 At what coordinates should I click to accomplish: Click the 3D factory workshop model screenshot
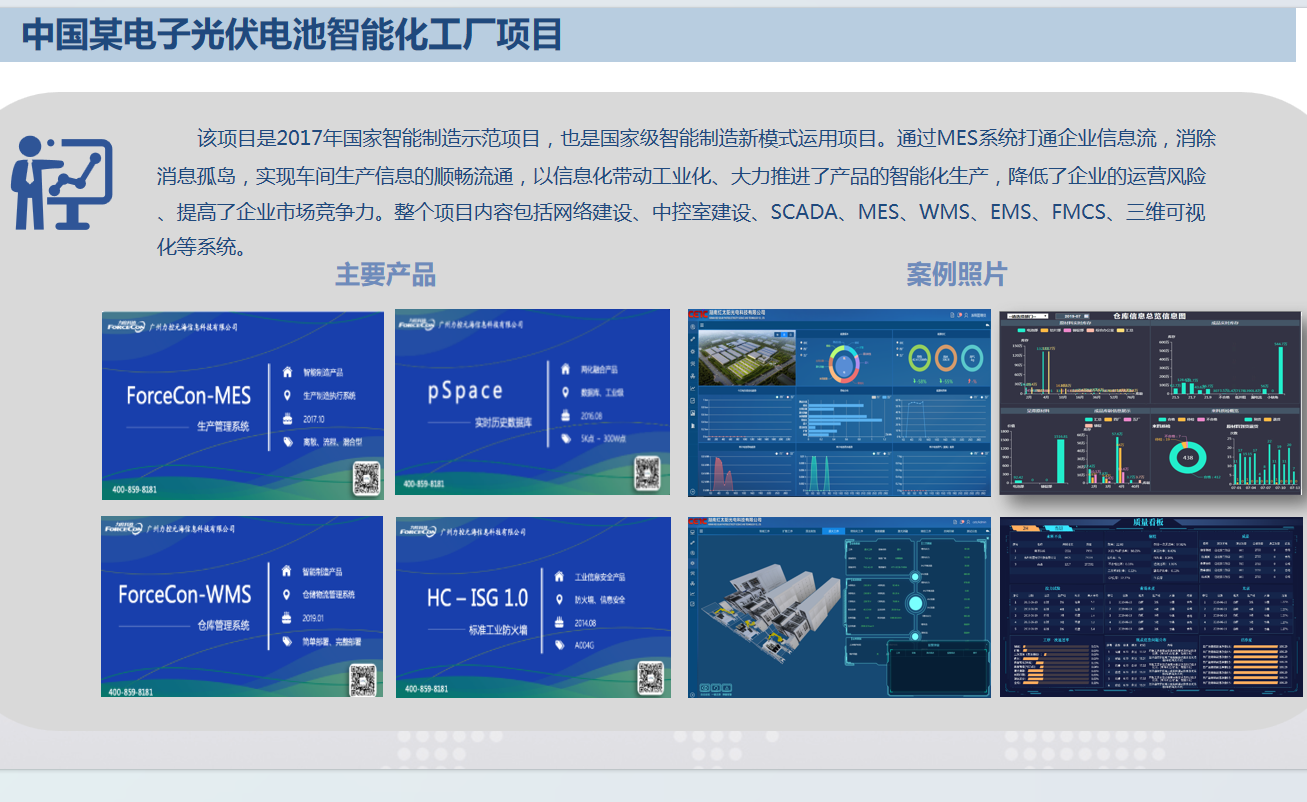pos(839,607)
